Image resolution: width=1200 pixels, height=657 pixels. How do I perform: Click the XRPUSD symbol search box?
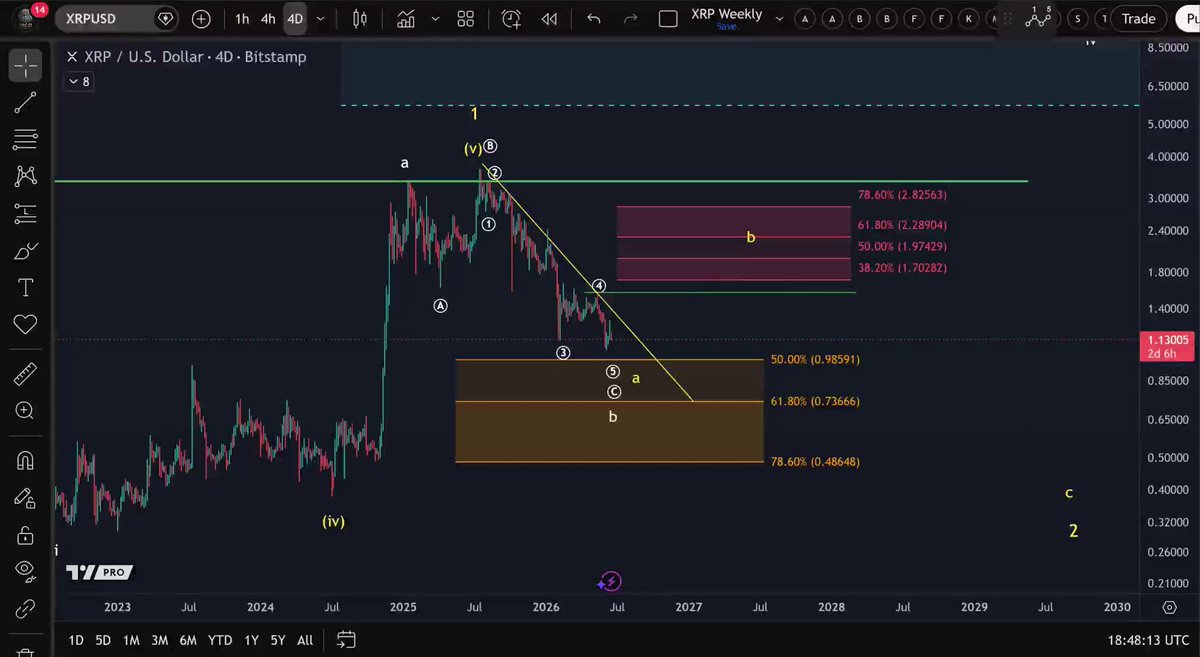click(115, 18)
